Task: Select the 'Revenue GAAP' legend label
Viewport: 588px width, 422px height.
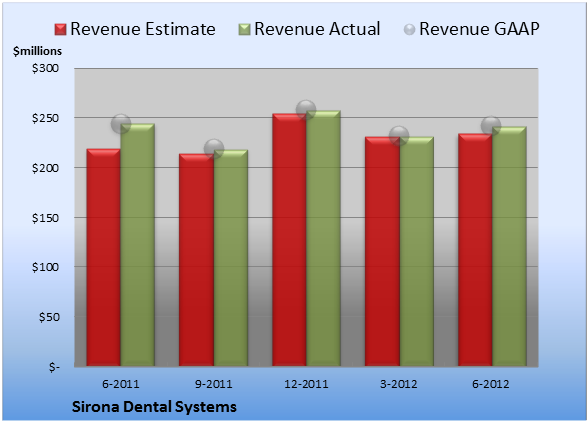Action: click(479, 29)
